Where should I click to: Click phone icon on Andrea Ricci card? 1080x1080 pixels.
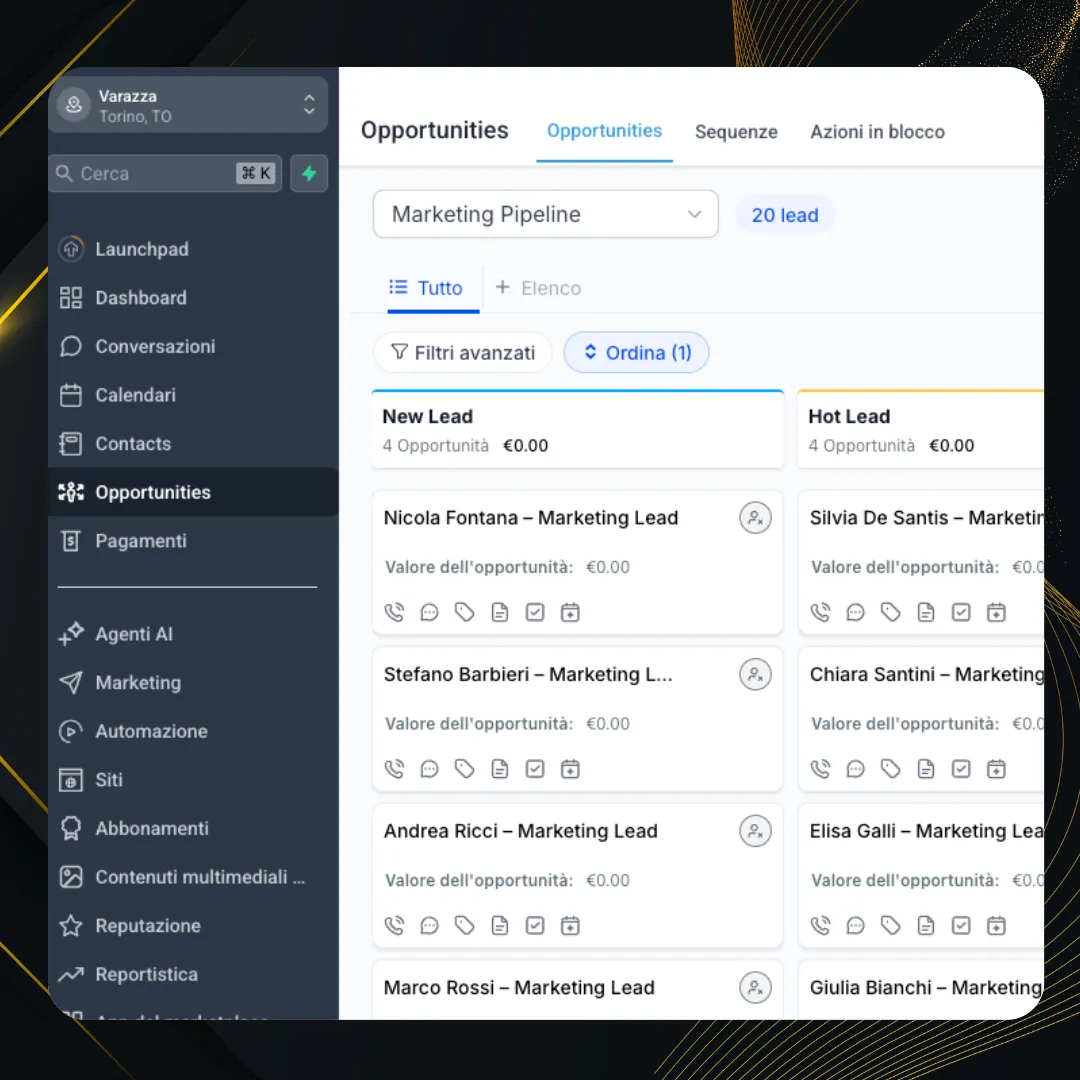pyautogui.click(x=394, y=925)
